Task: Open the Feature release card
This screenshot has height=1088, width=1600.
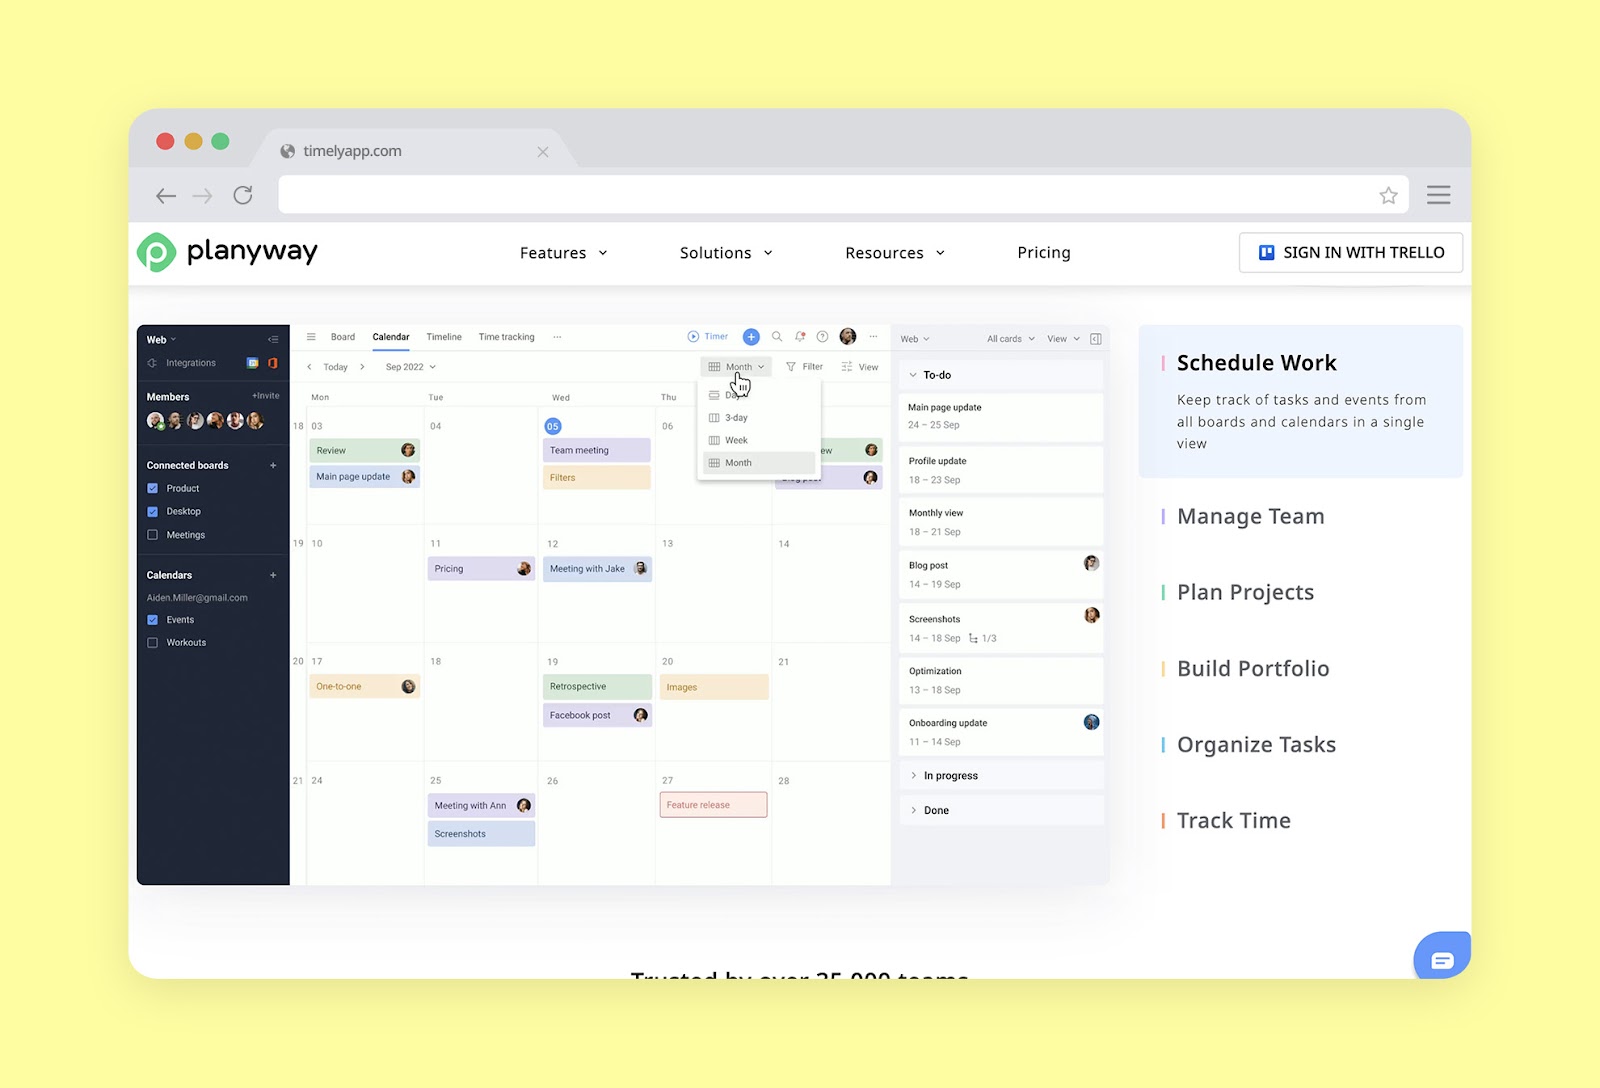Action: (x=712, y=804)
